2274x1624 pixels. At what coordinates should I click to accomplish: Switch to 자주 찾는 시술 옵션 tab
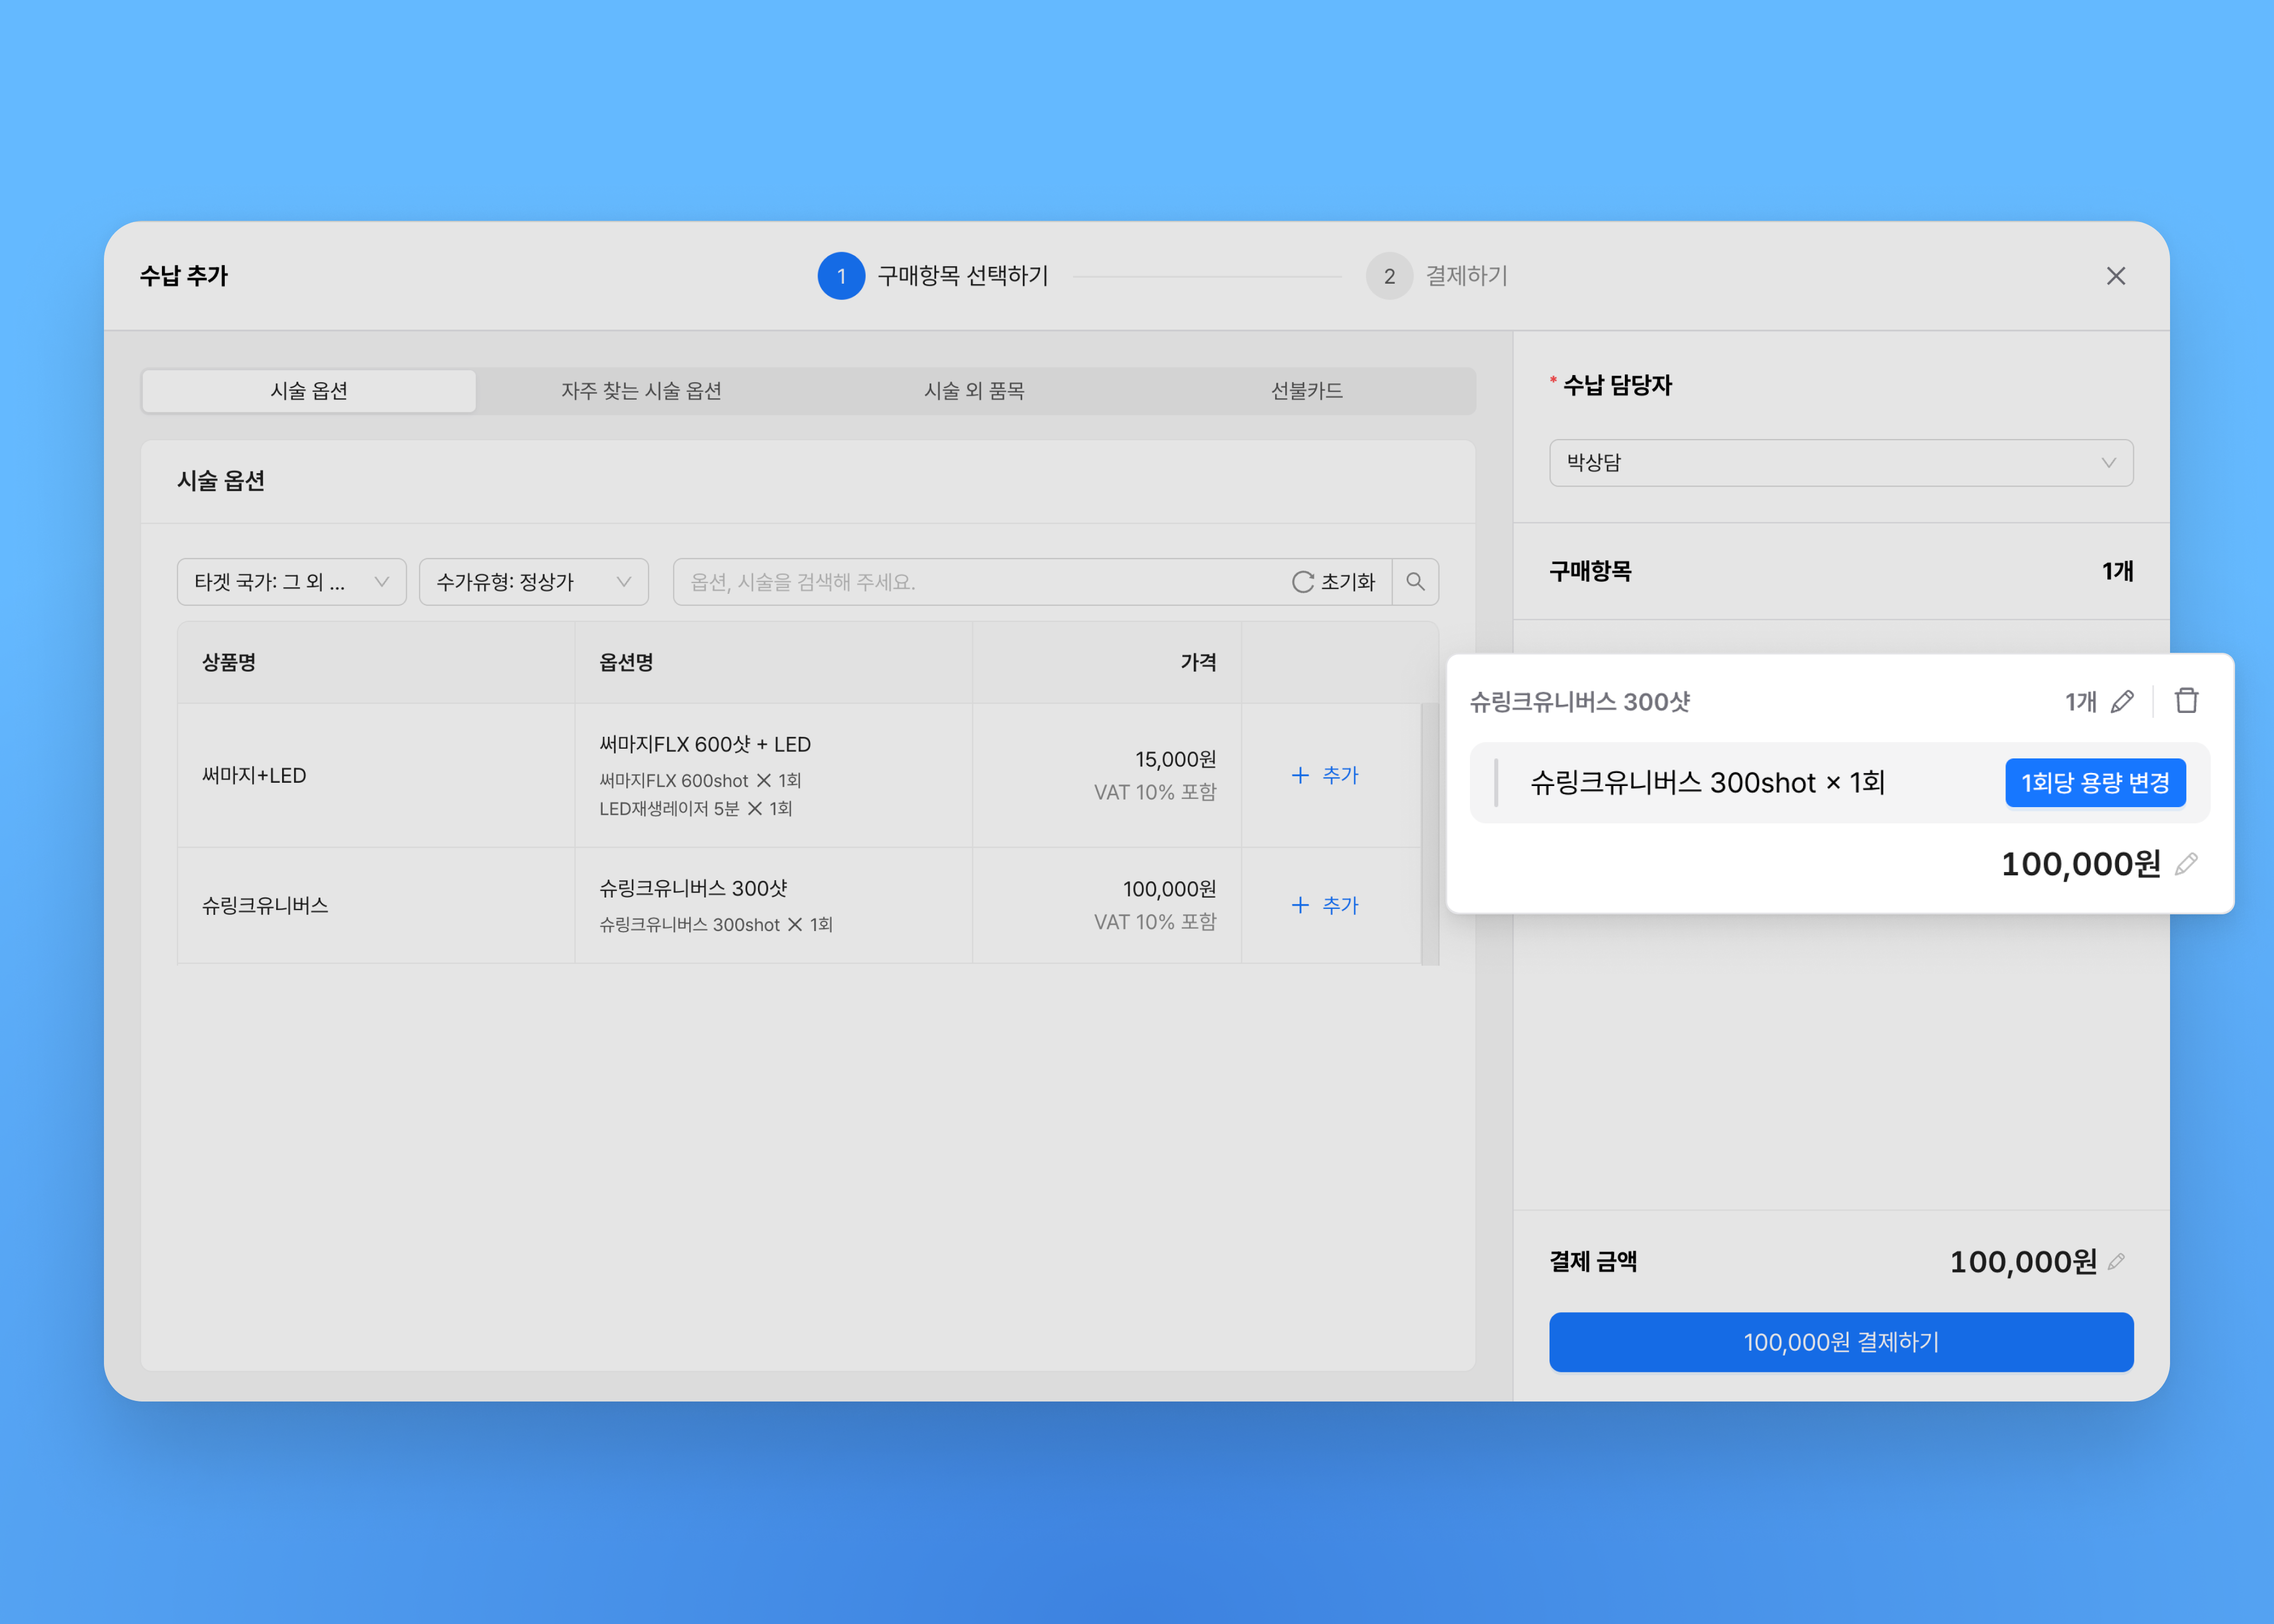641,391
